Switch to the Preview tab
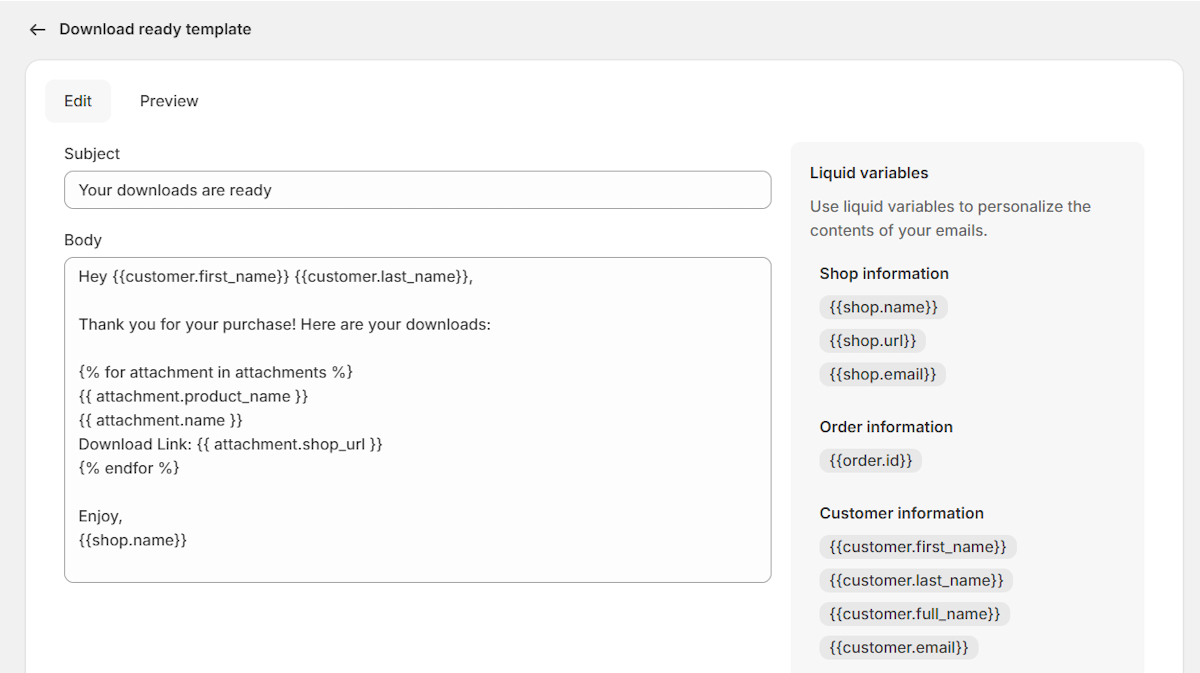Image resolution: width=1200 pixels, height=673 pixels. 169,101
